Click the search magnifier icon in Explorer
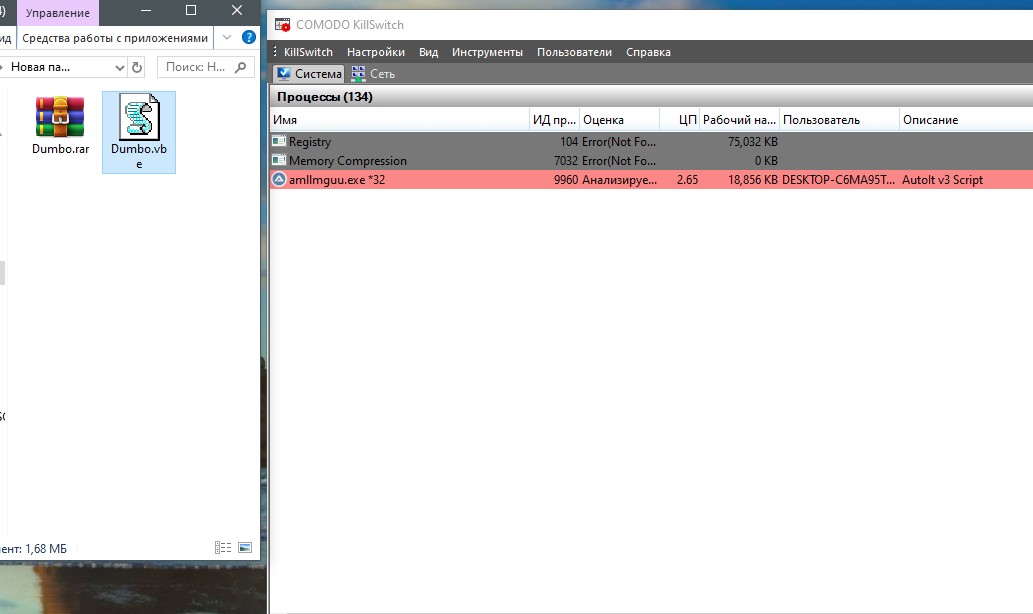Viewport: 1033px width, 614px height. point(240,67)
